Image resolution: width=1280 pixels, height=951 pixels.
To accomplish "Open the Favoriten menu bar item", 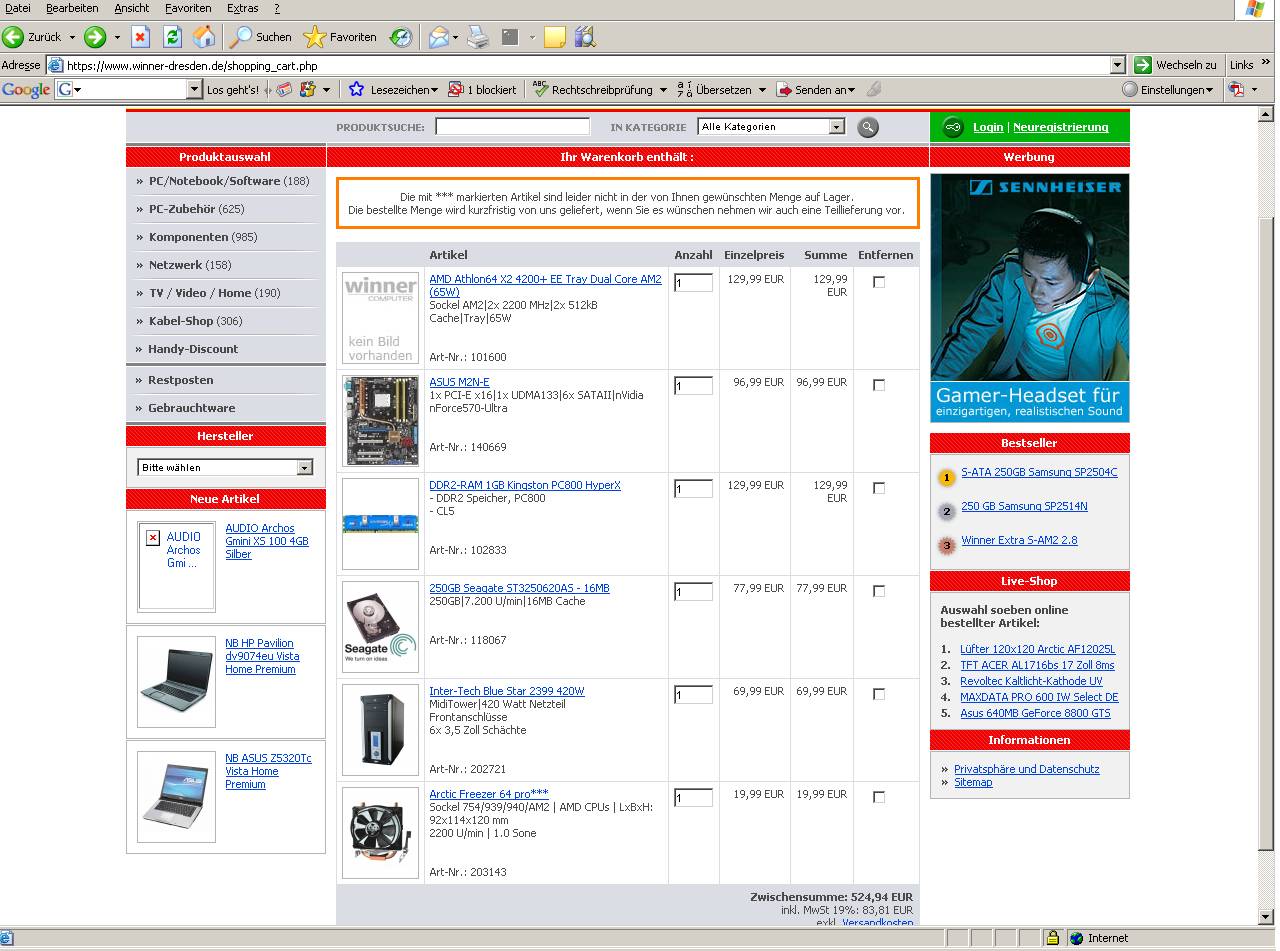I will click(x=188, y=8).
